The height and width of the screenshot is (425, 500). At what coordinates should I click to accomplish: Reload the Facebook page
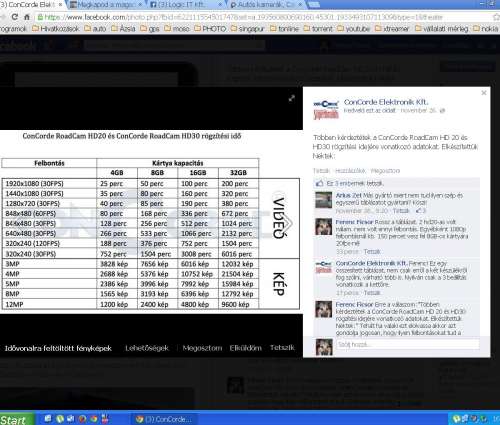pyautogui.click(x=15, y=17)
